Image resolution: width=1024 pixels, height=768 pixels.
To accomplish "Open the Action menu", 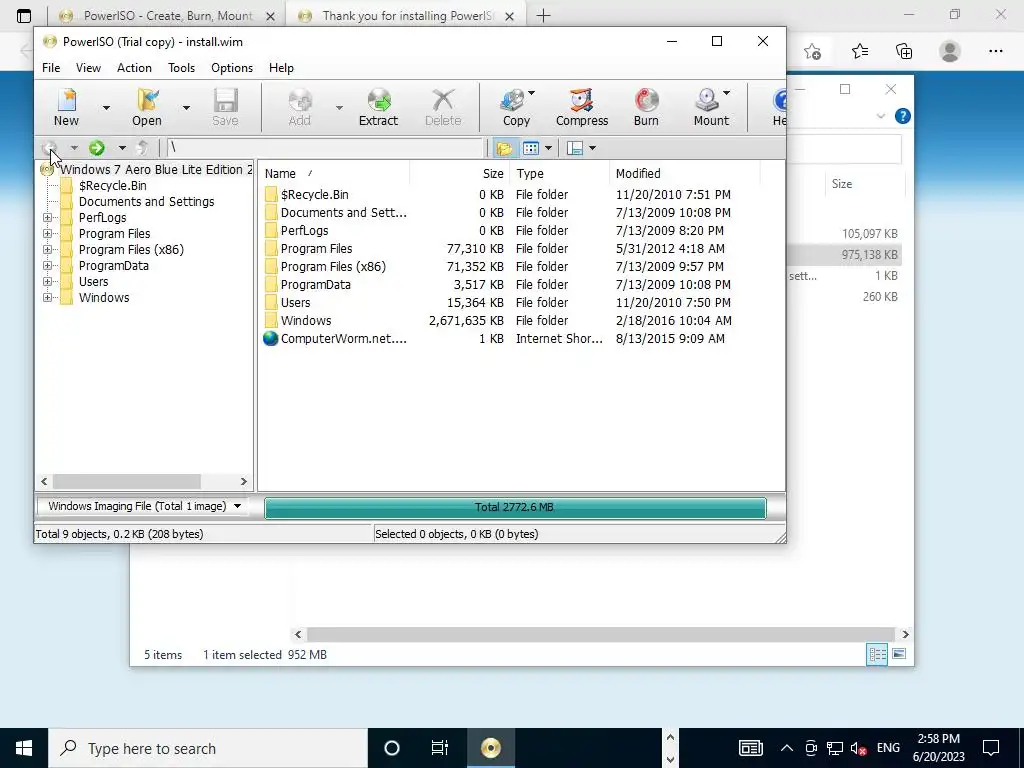I will pyautogui.click(x=134, y=68).
